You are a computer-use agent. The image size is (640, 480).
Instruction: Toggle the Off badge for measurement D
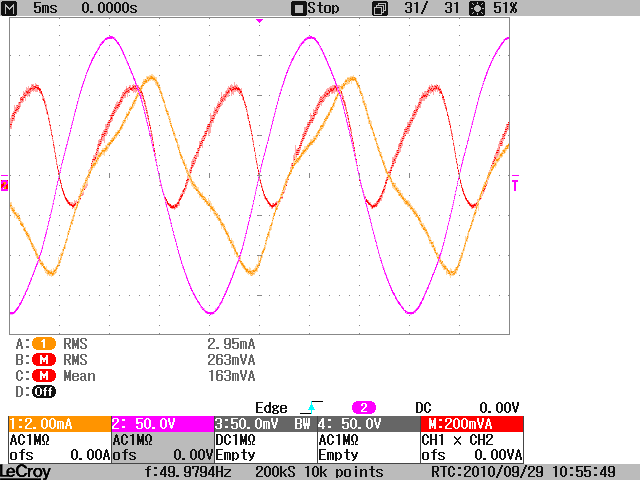coord(44,392)
